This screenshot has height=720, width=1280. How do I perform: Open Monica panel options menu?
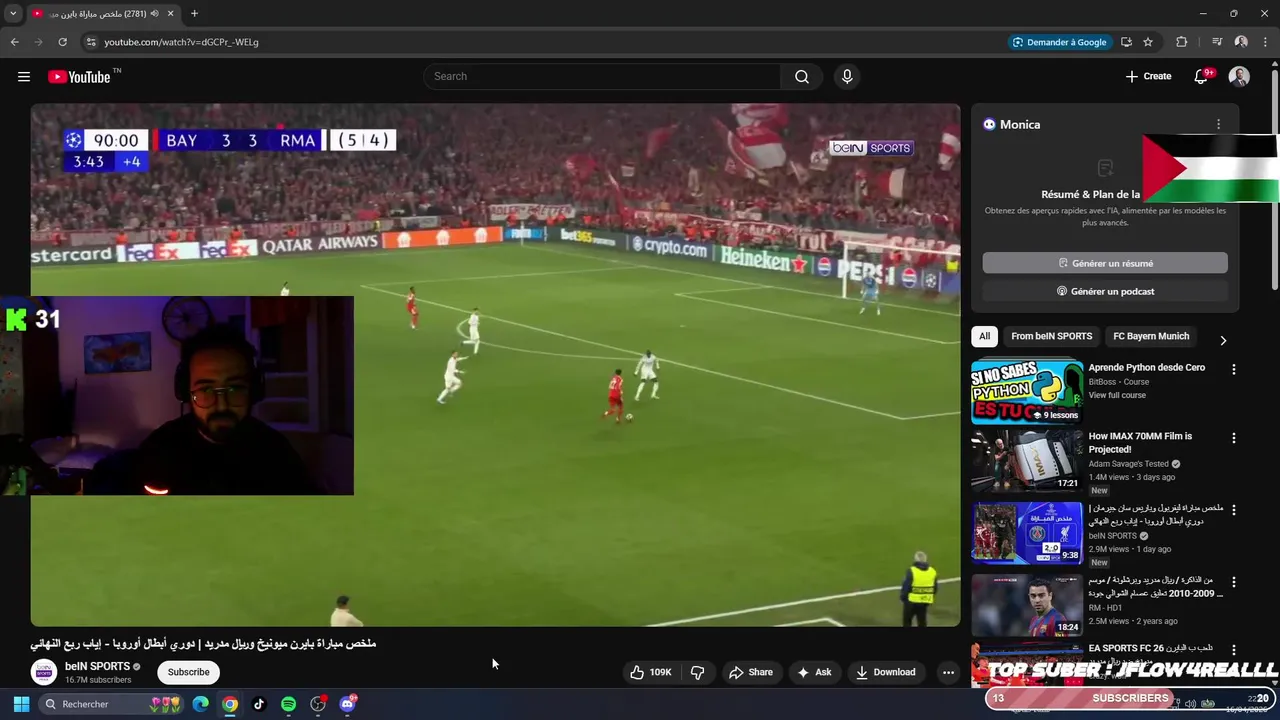coord(1218,124)
